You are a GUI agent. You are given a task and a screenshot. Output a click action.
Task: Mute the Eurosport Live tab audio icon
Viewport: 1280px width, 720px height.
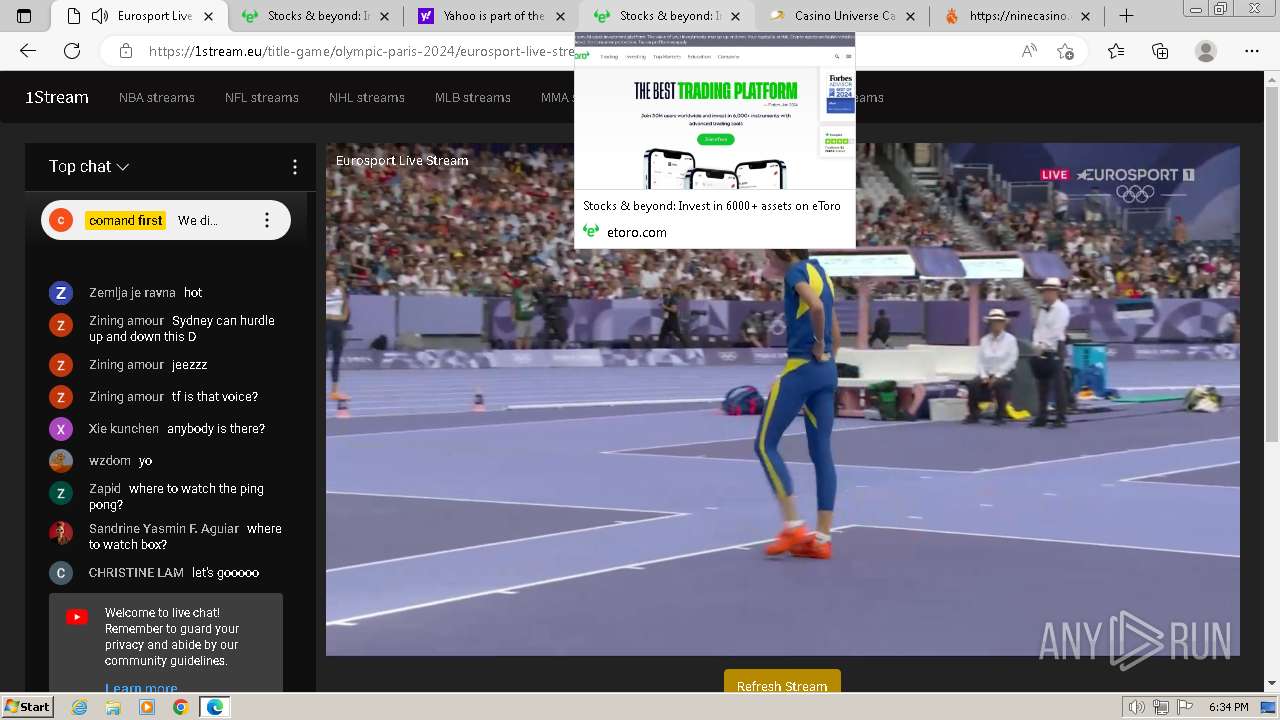[99, 16]
